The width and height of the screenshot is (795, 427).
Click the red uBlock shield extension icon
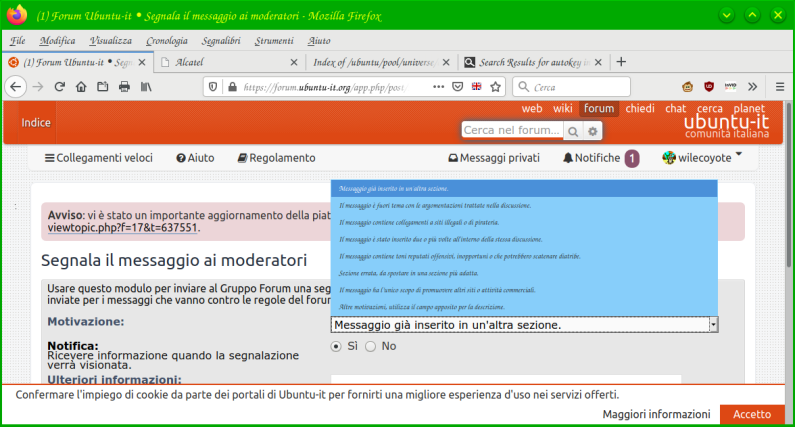pyautogui.click(x=709, y=87)
